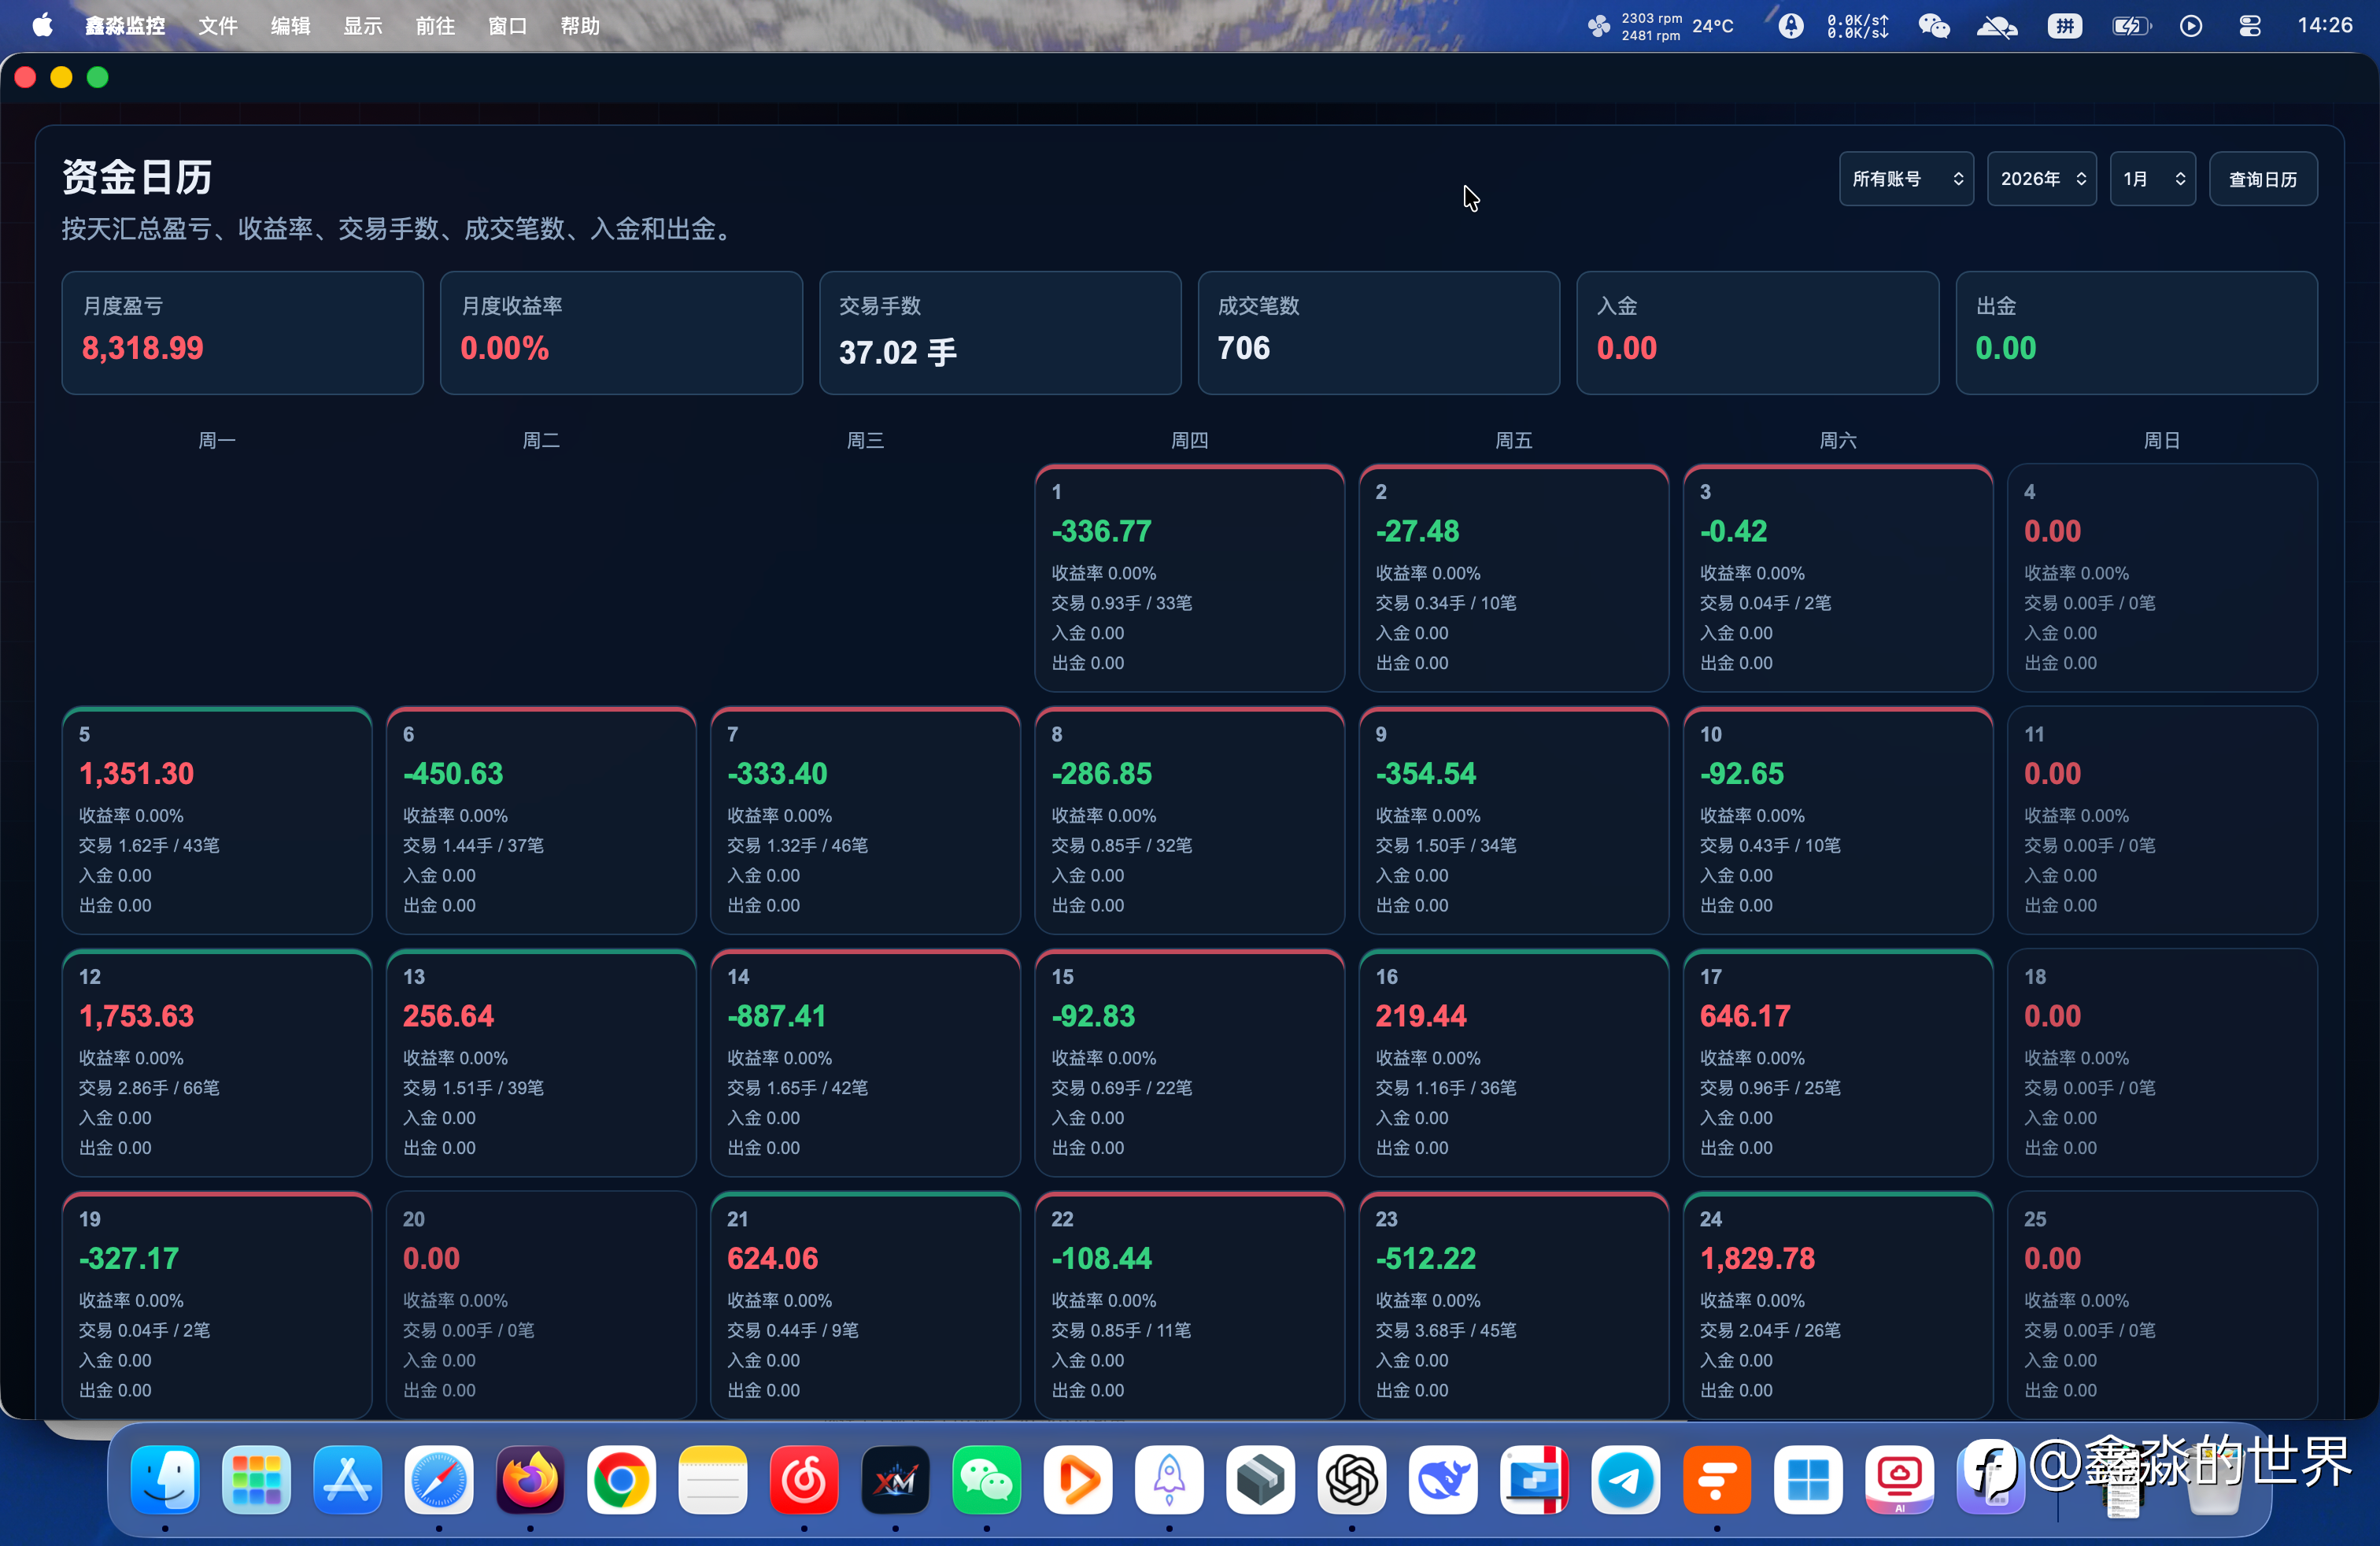Open the gray box app icon
Viewport: 2380px width, 1546px height.
(x=1260, y=1480)
